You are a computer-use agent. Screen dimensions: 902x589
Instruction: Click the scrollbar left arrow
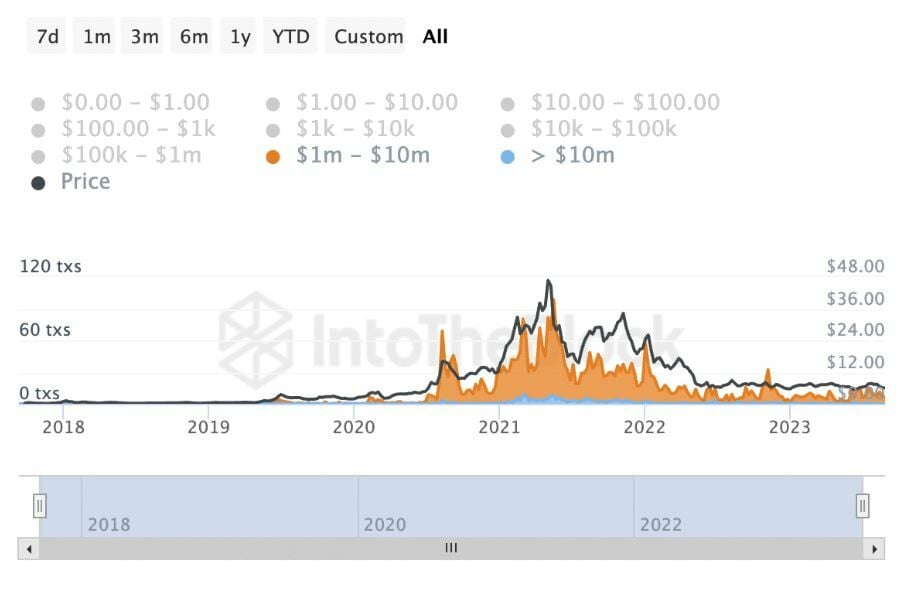pos(28,548)
